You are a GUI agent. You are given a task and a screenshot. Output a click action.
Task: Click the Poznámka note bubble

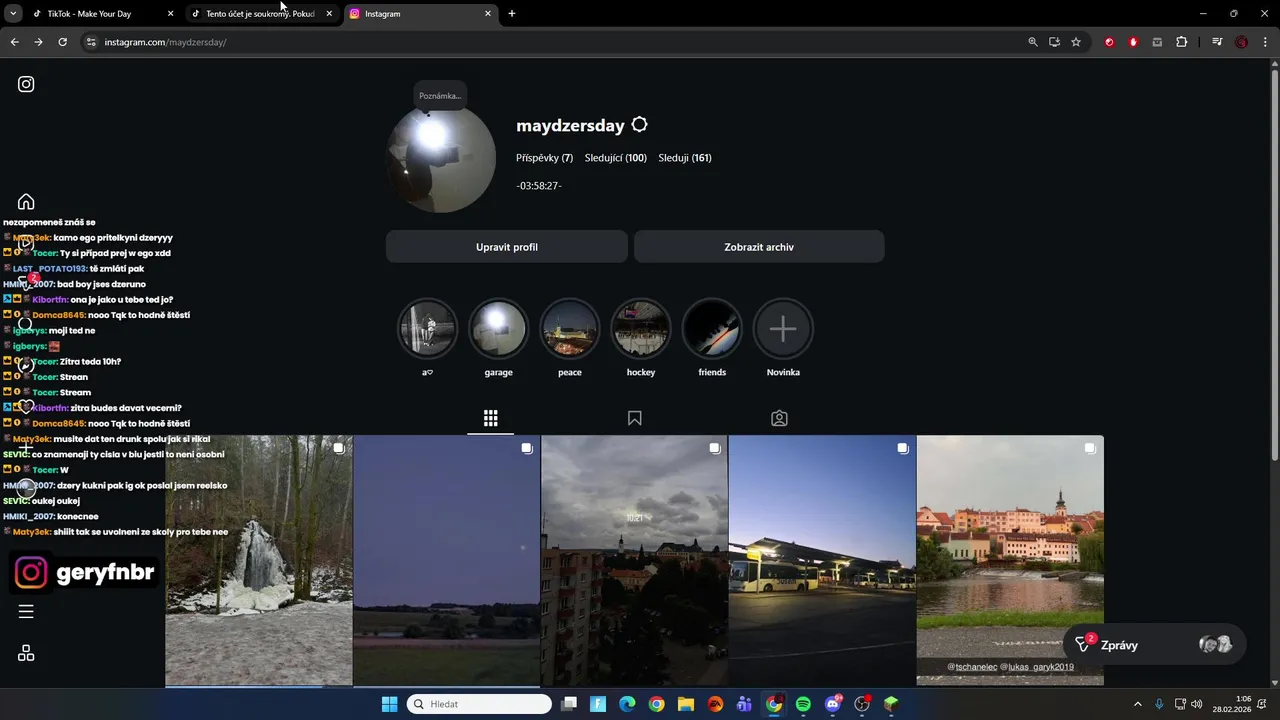(440, 96)
